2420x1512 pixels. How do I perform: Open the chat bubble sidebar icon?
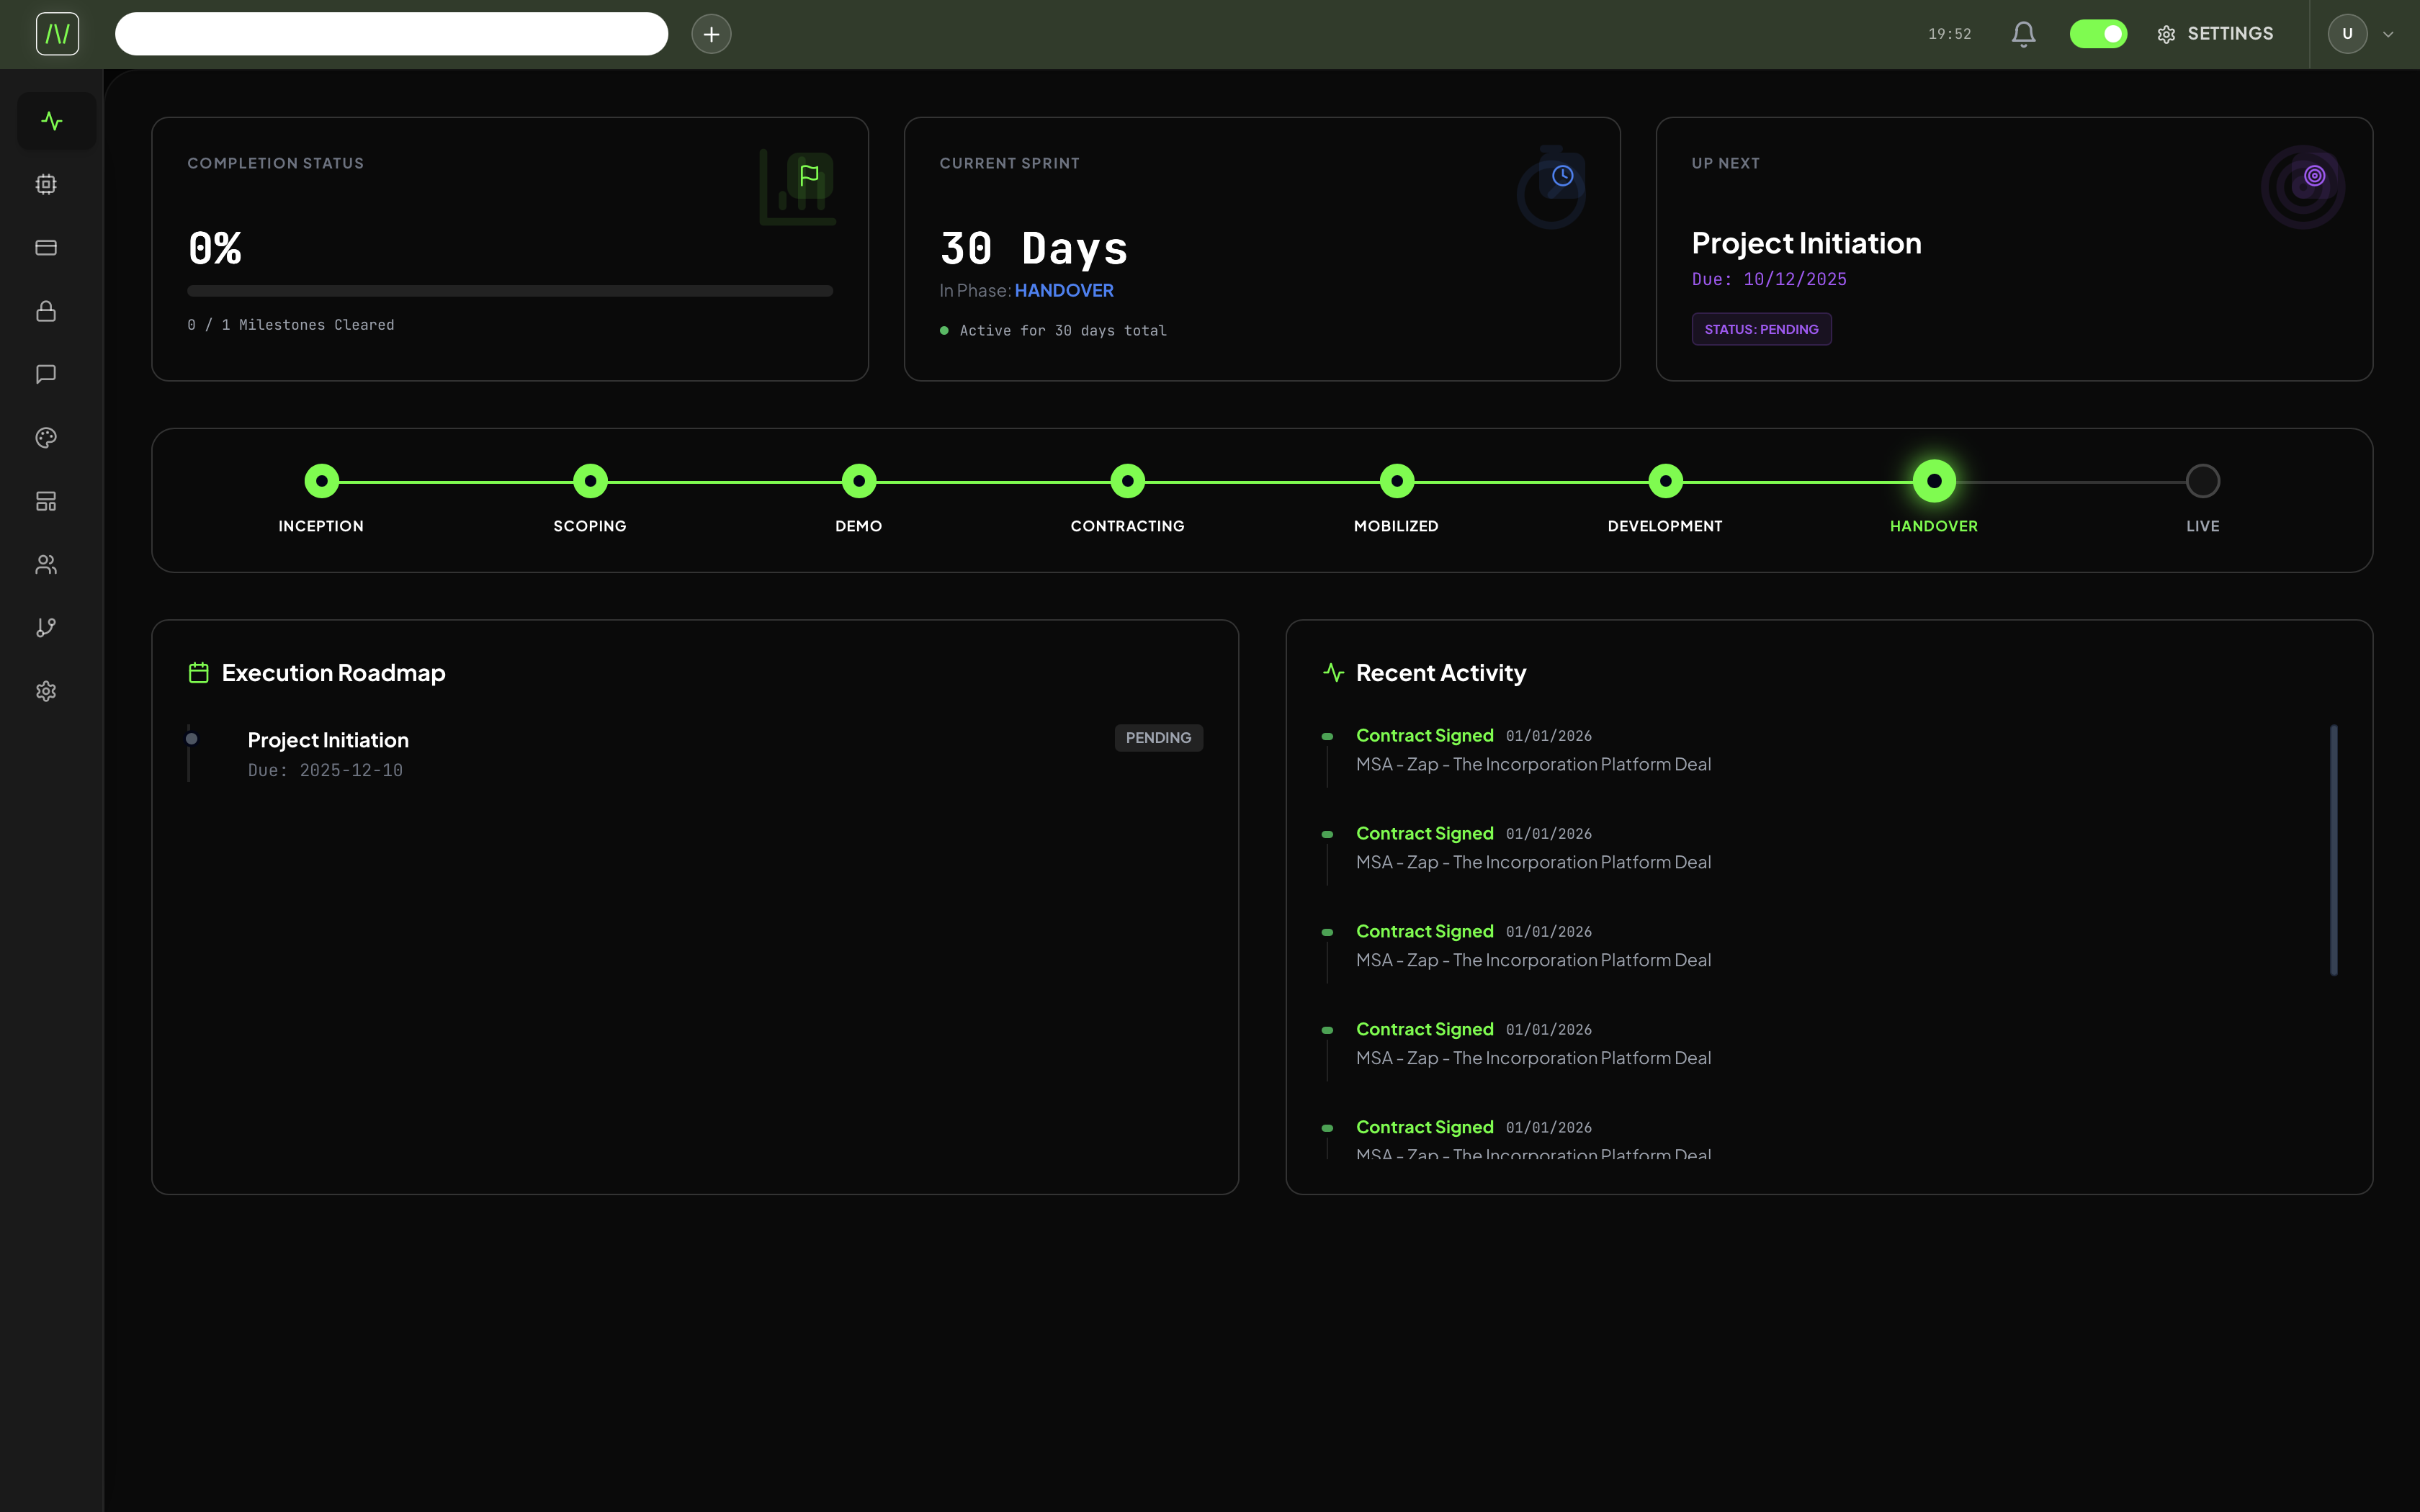(46, 374)
